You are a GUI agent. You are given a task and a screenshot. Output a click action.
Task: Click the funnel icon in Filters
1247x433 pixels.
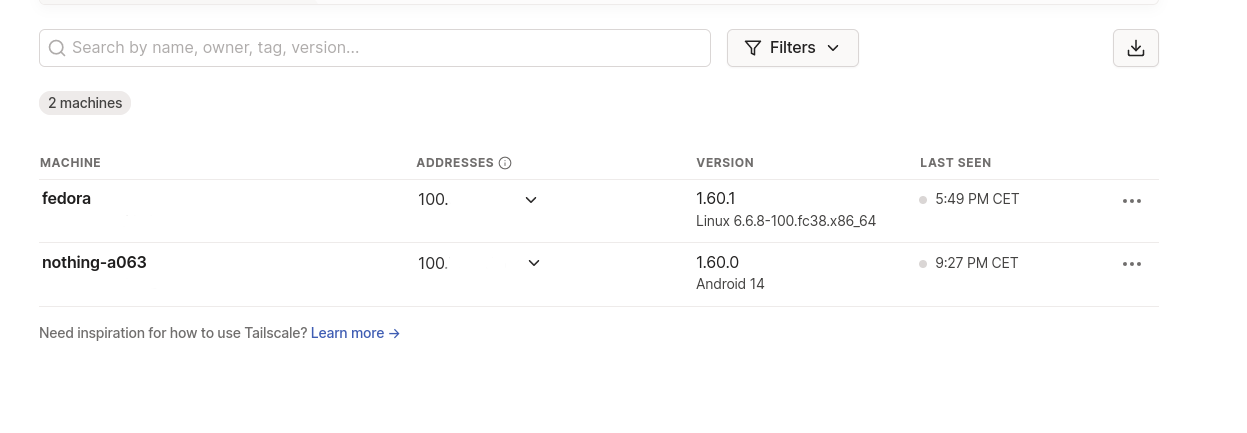[753, 48]
